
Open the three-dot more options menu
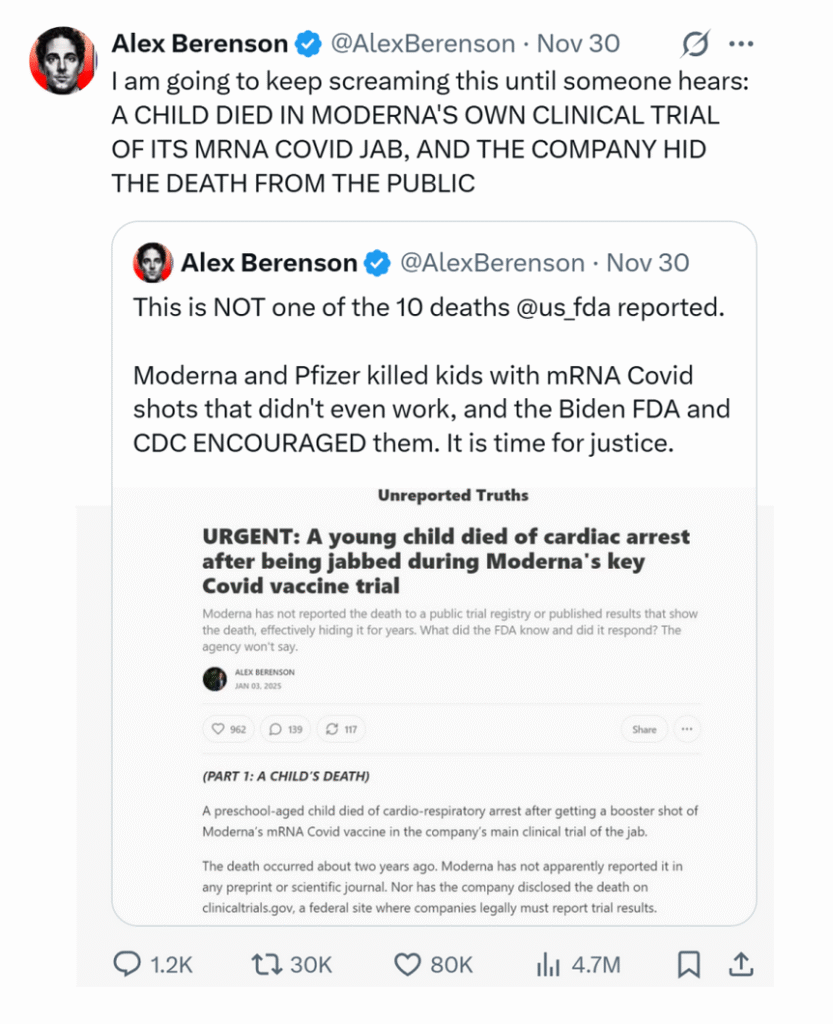click(x=741, y=44)
